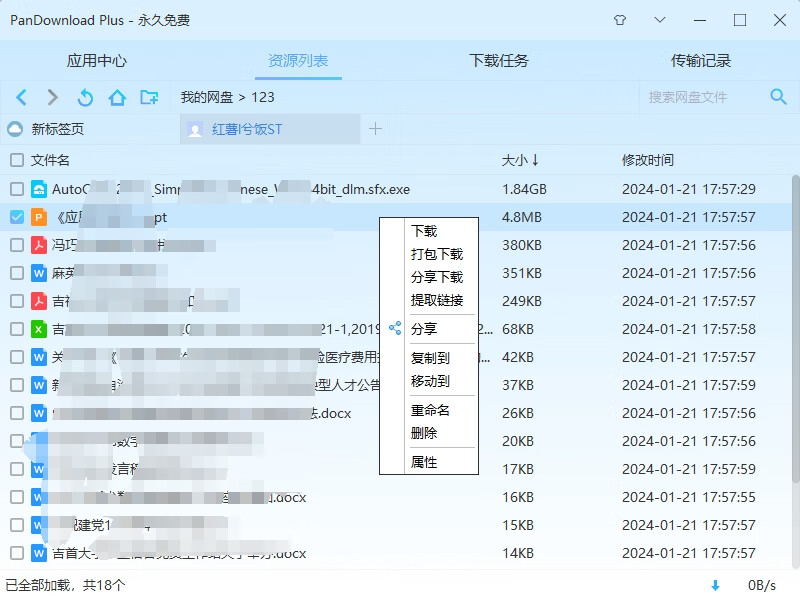Screen dimensions: 800x600
Task: Click the cloud icon on 新标签页 tab
Action: 15,128
